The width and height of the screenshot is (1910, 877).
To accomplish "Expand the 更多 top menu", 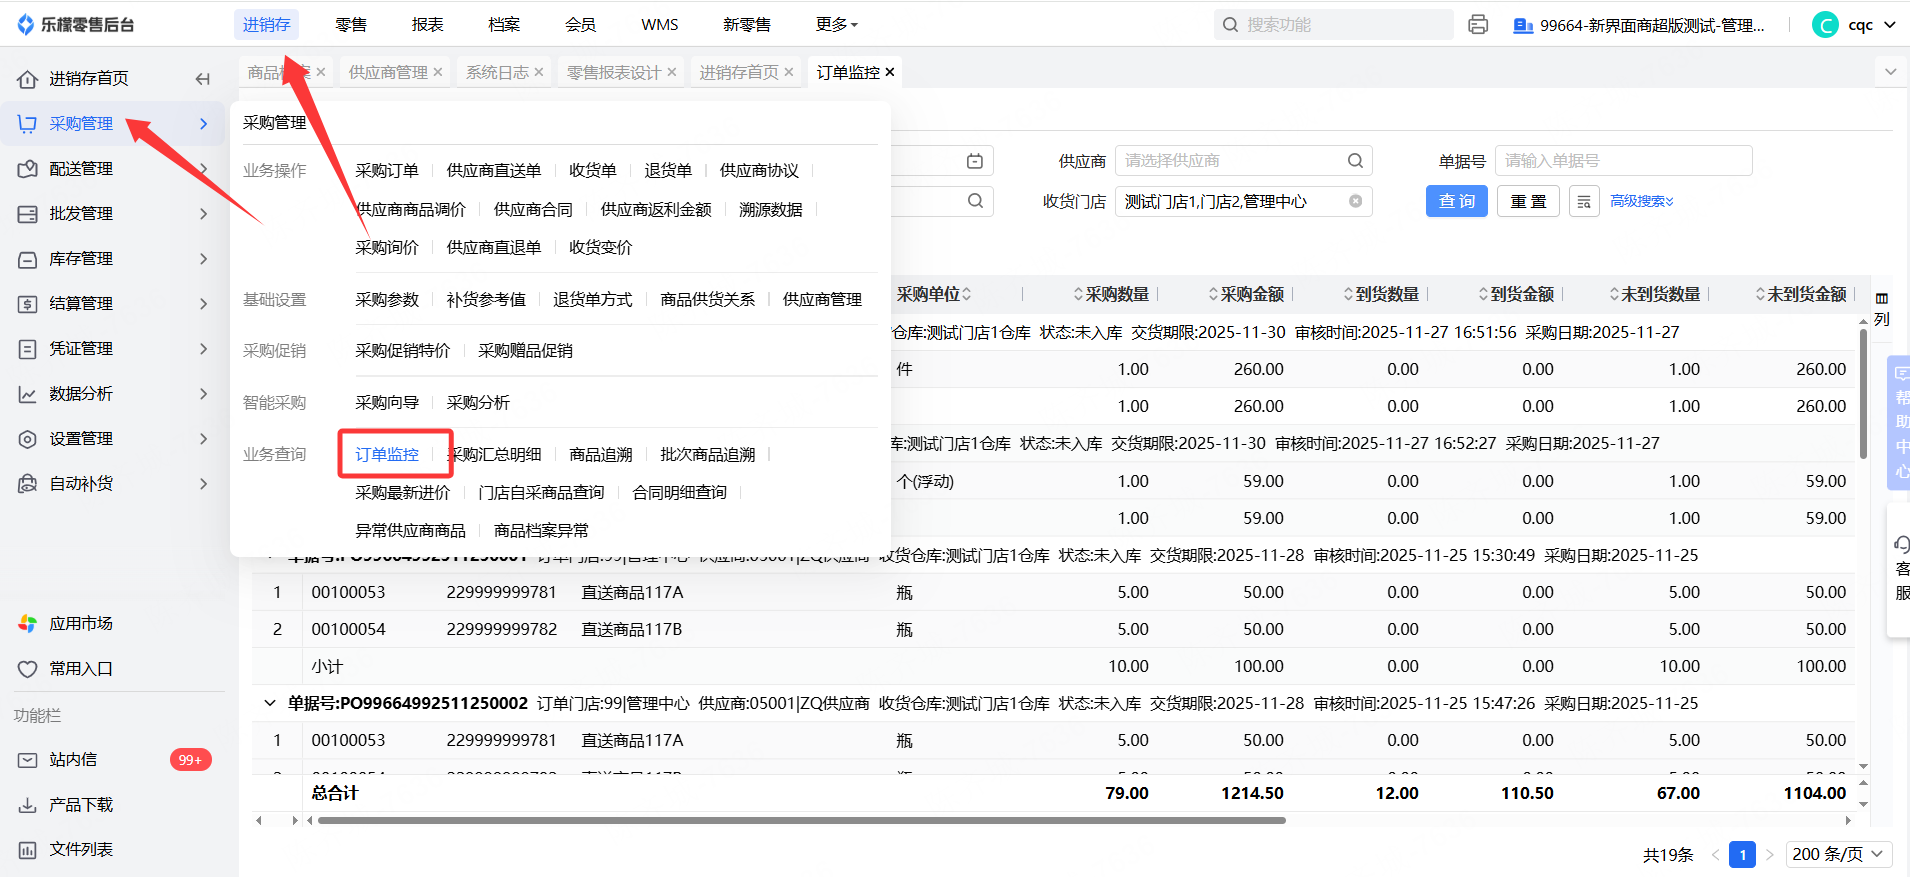I will 837,25.
